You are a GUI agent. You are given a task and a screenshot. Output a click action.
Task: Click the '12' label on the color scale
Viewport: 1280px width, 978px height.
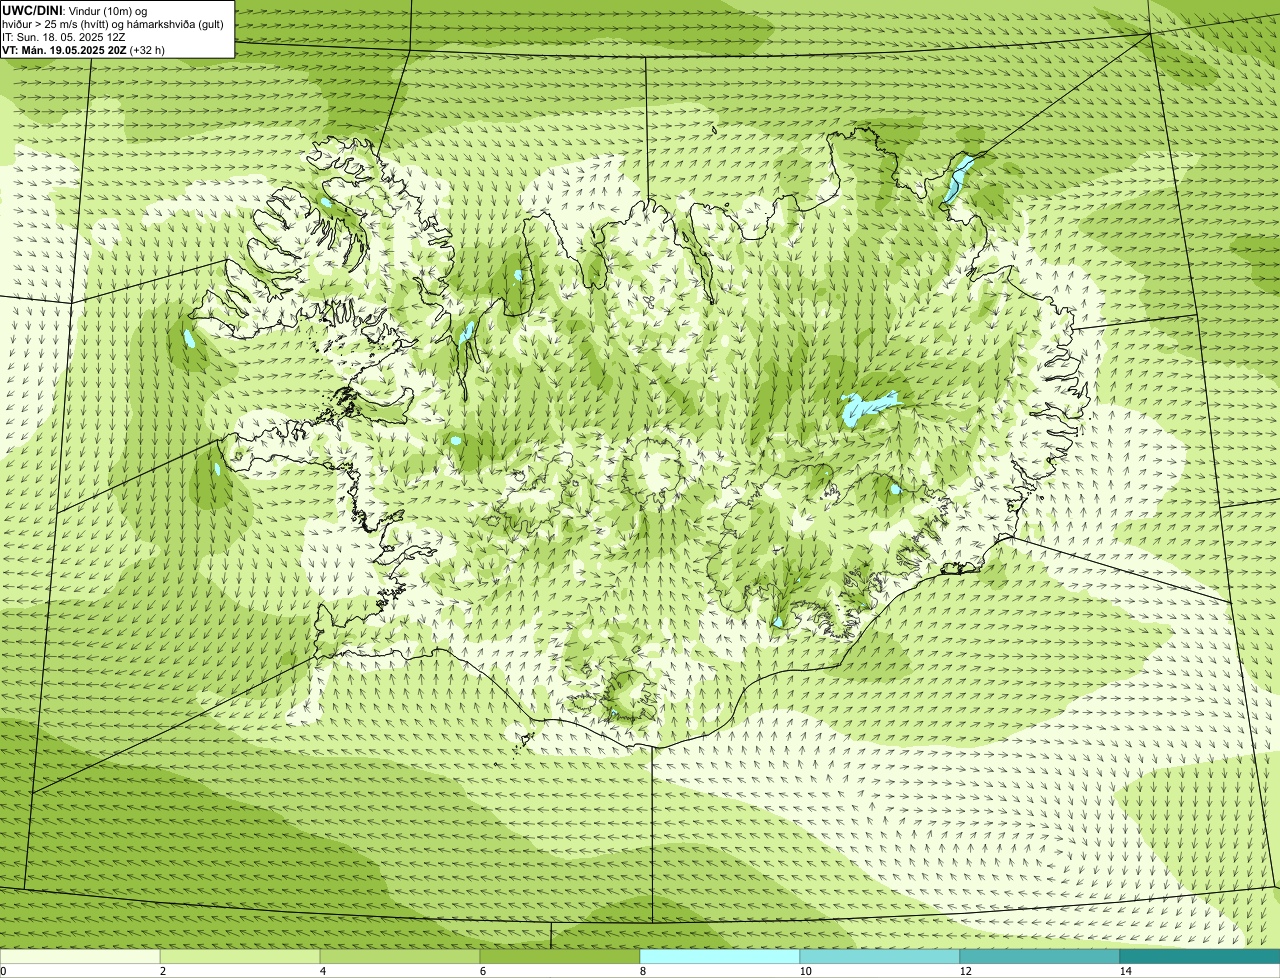pyautogui.click(x=965, y=971)
